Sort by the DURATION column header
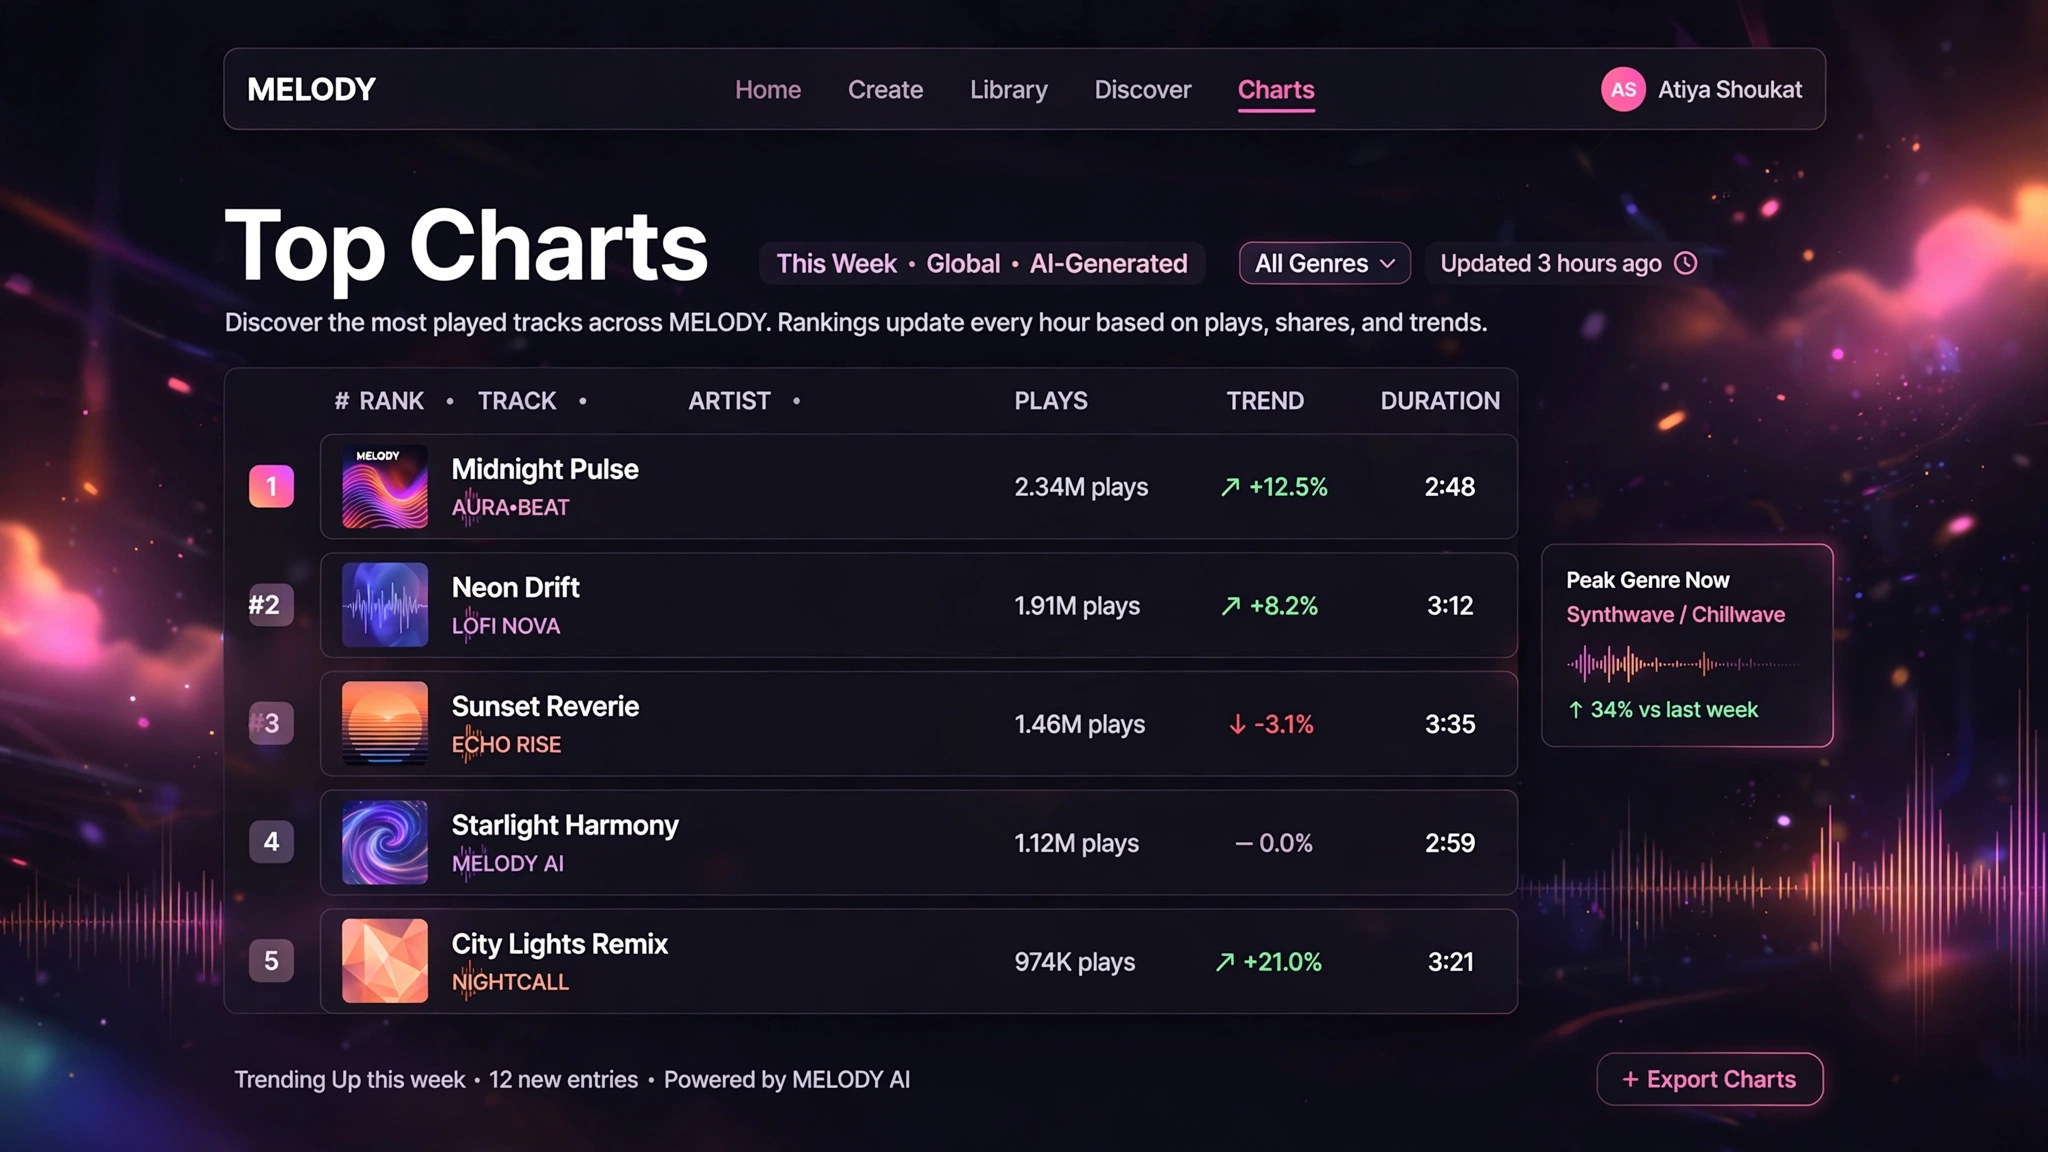The image size is (2048, 1152). [x=1440, y=401]
